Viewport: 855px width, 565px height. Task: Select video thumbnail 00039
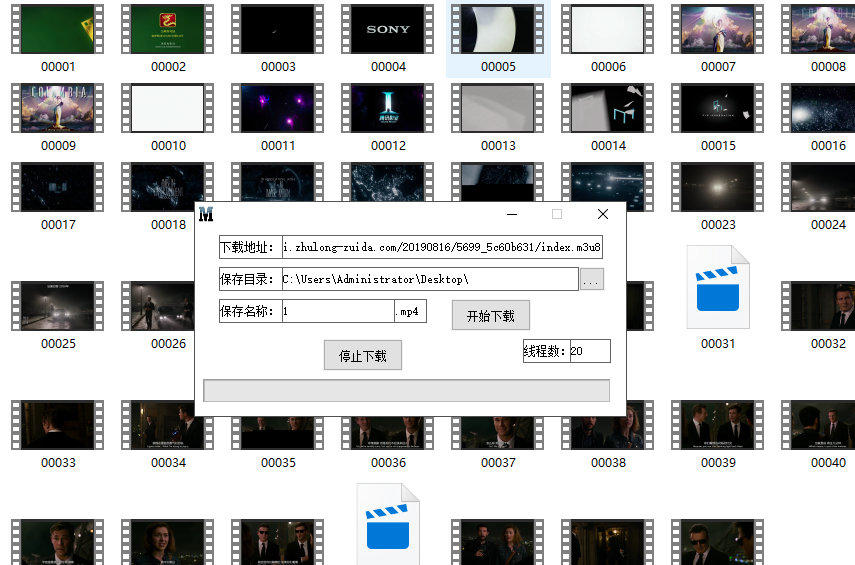pos(718,425)
